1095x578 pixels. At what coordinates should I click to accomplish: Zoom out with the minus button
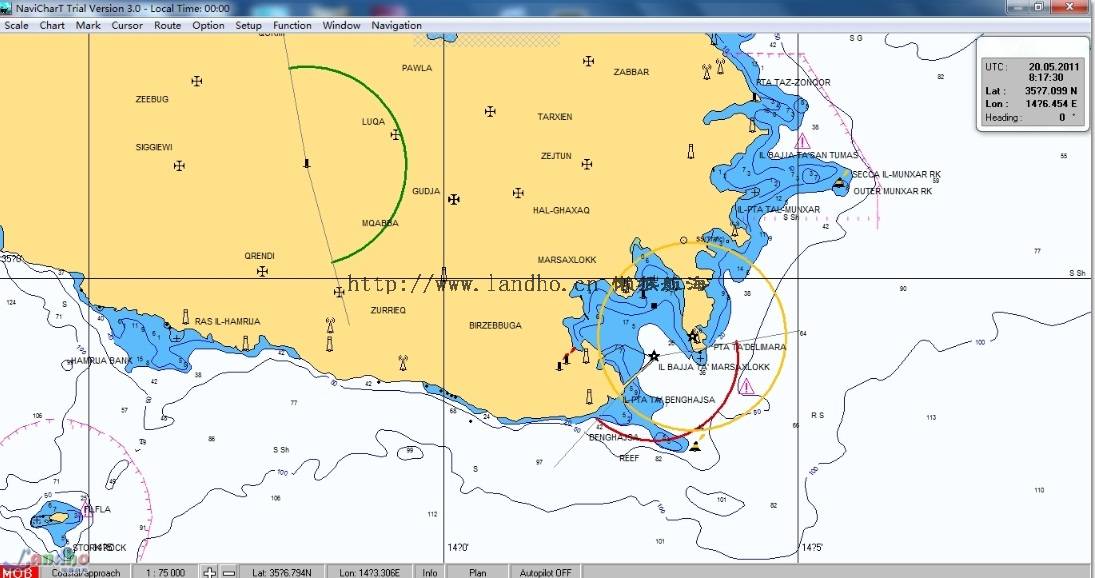228,572
